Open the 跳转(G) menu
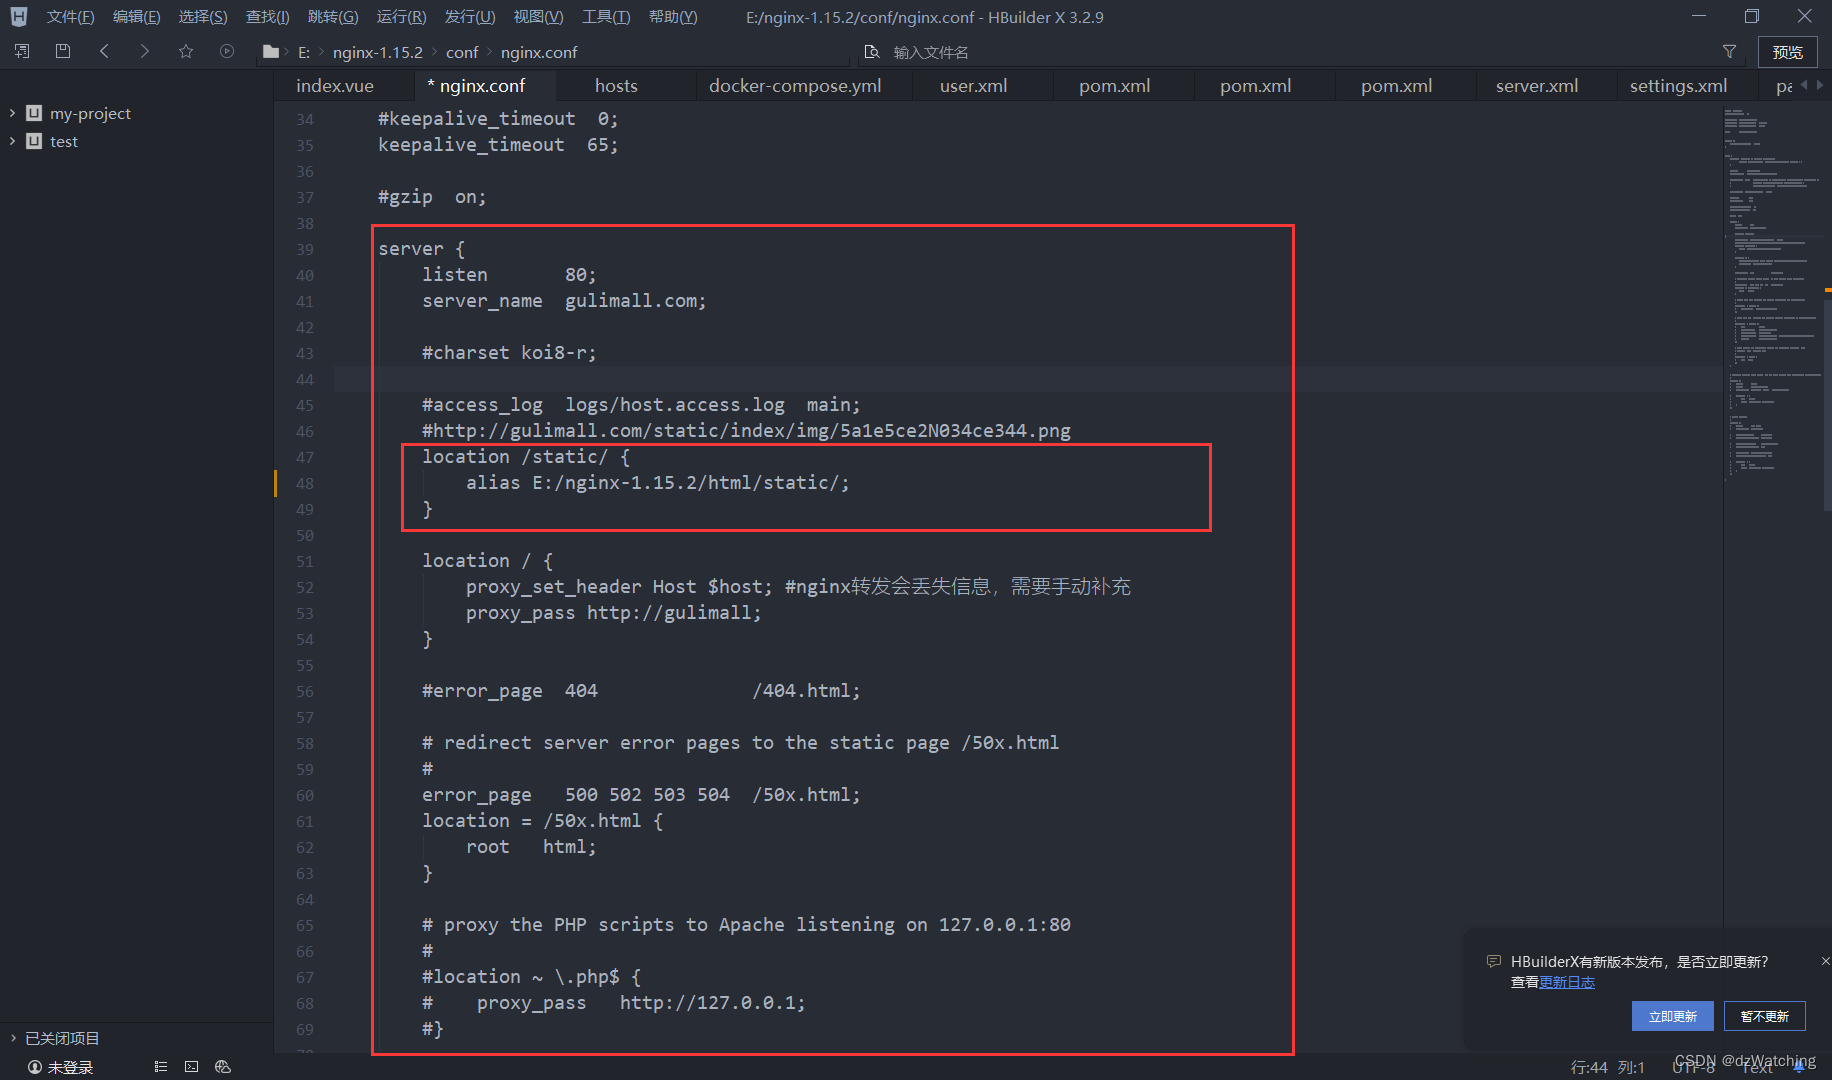 tap(333, 17)
